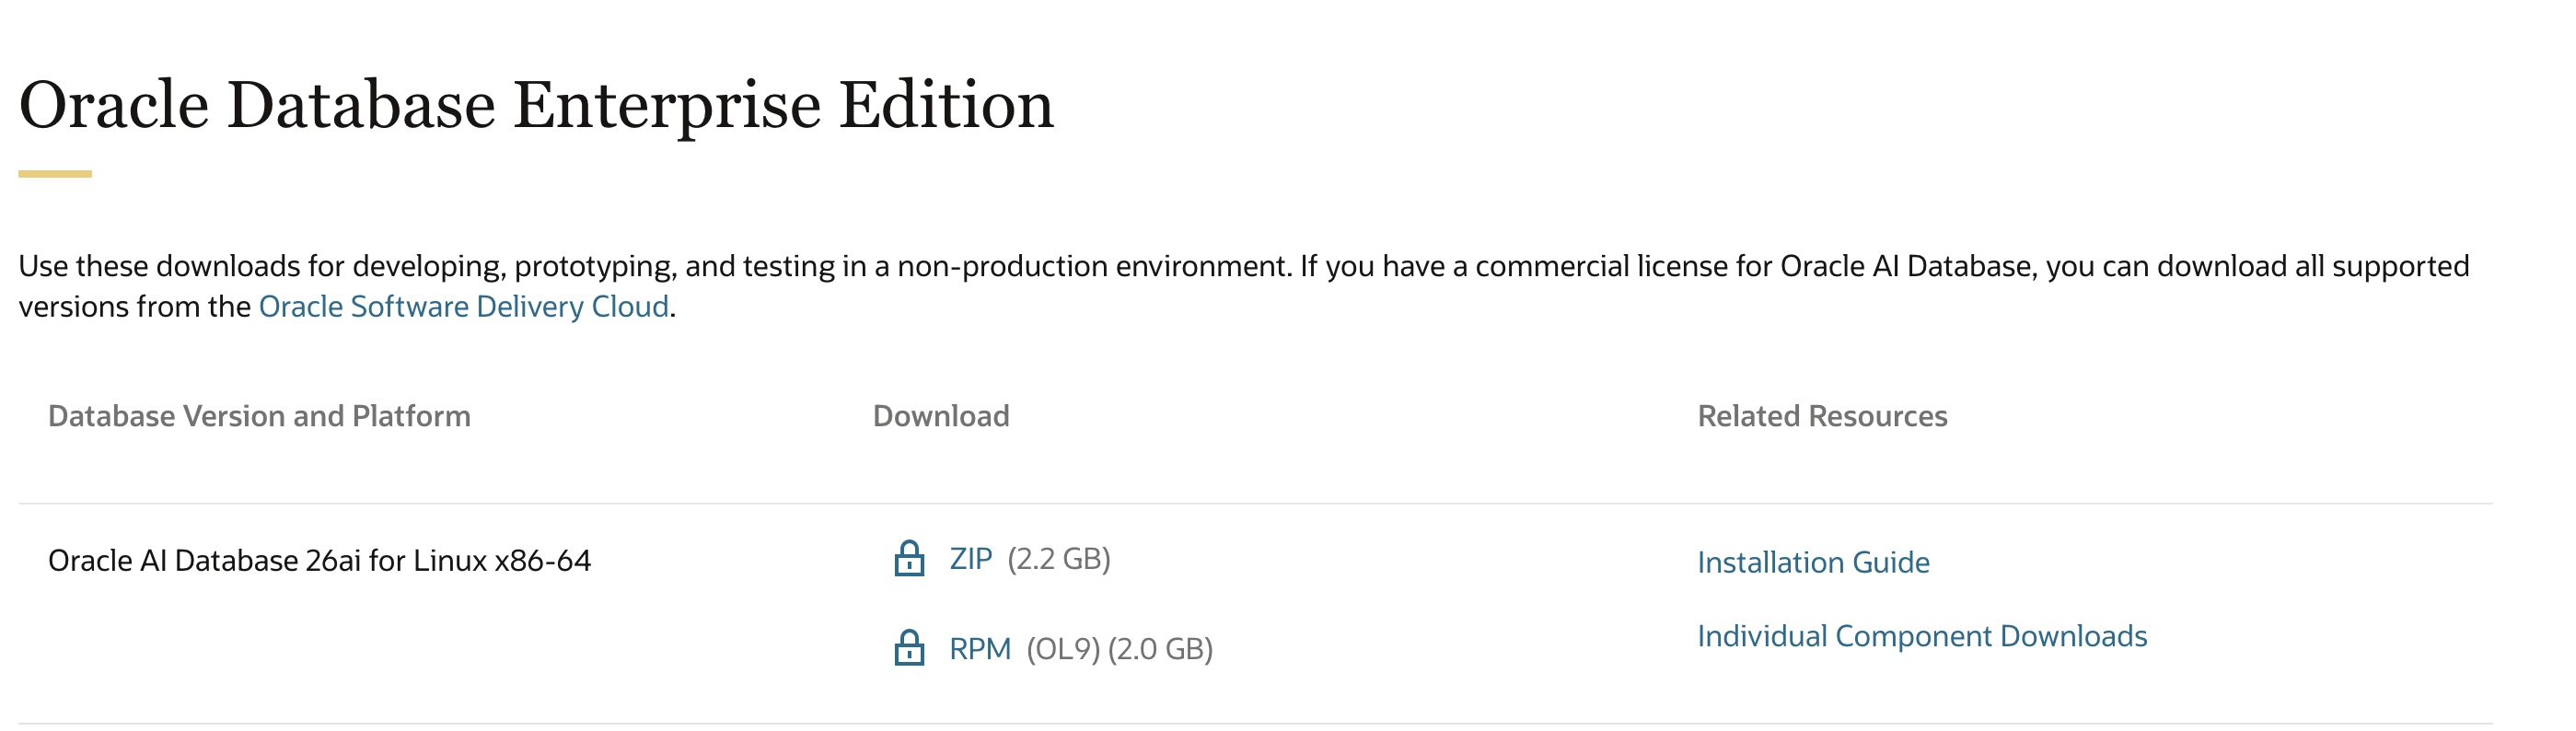This screenshot has height=731, width=2576.
Task: Click the yellow accent bar under the heading
Action: [55, 174]
